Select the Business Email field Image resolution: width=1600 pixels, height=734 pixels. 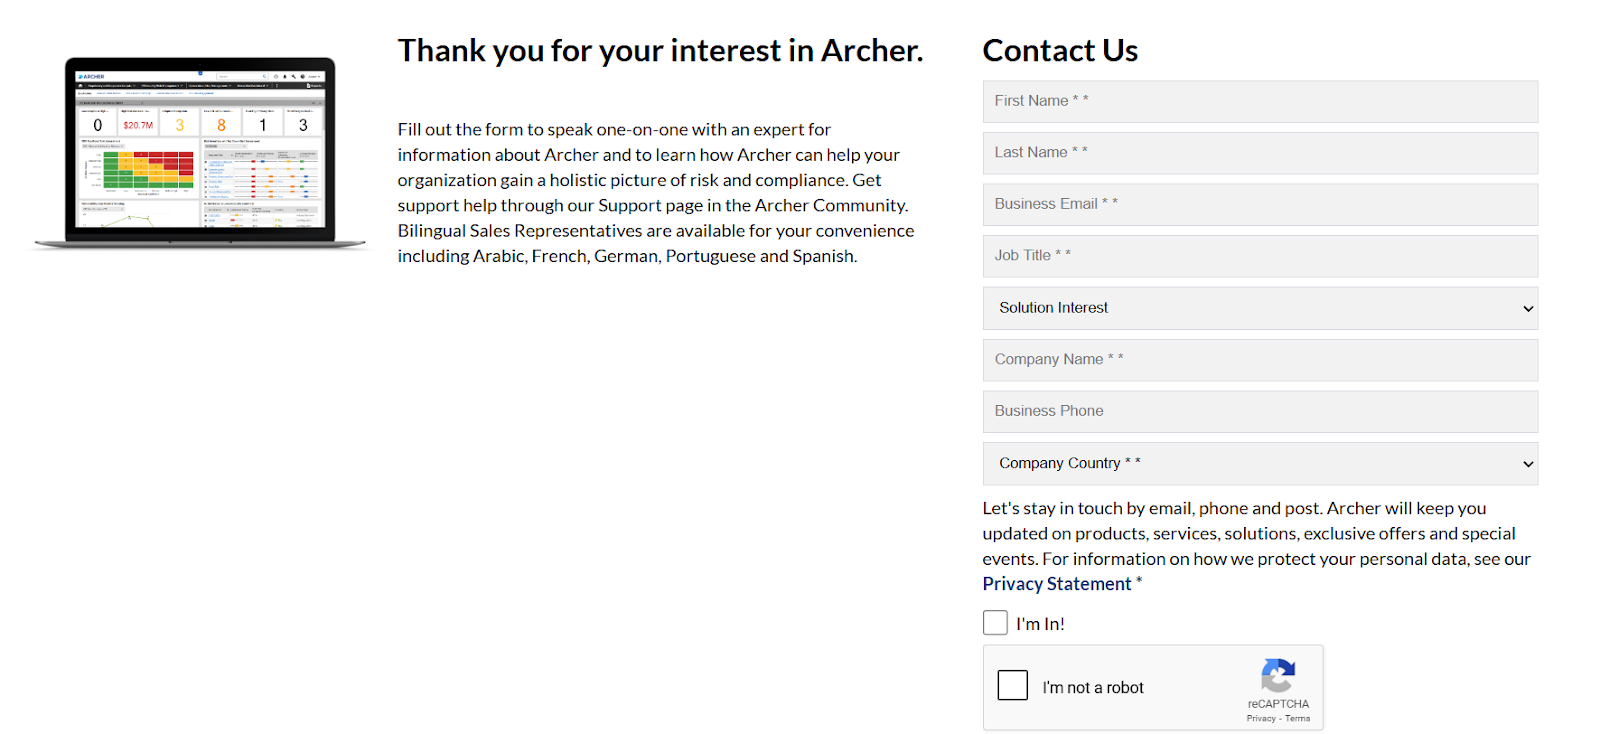pos(1260,204)
